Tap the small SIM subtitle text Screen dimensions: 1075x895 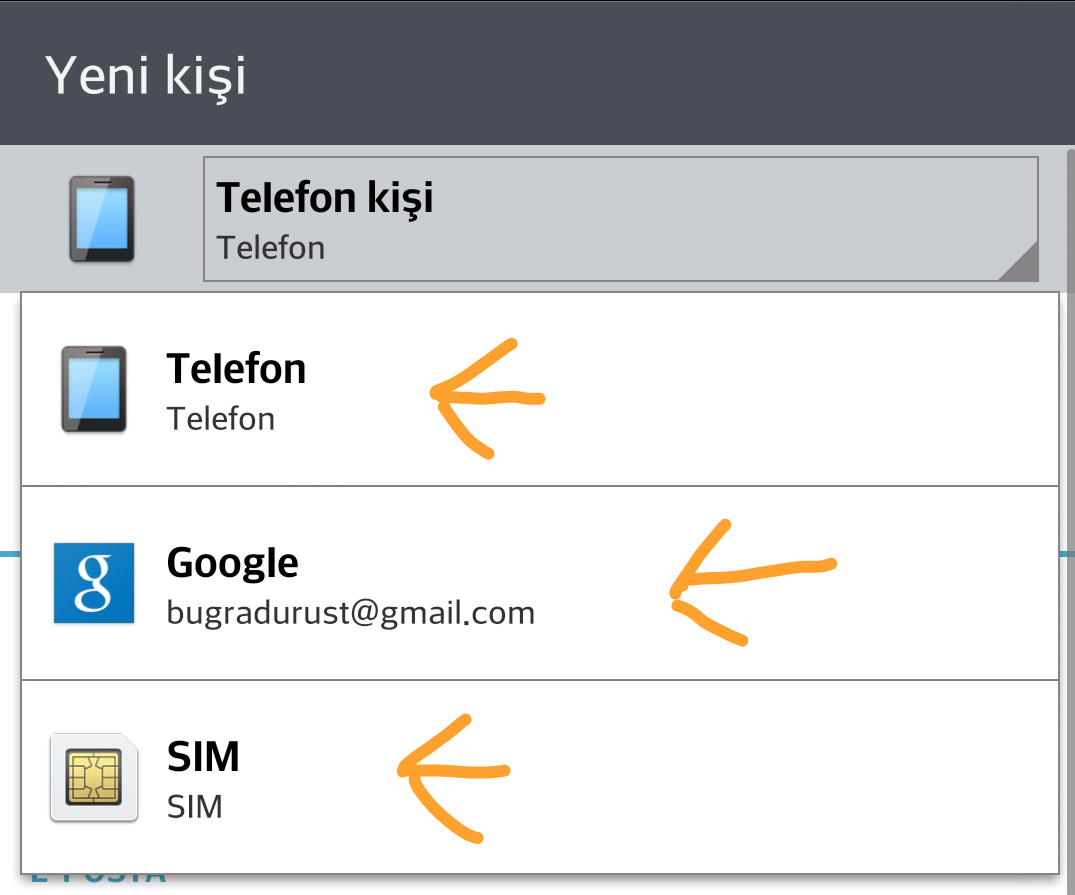pos(195,807)
